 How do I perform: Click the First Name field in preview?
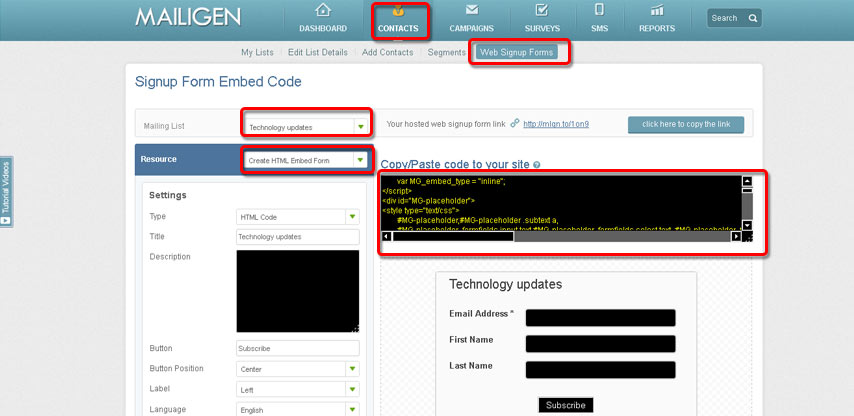(600, 344)
